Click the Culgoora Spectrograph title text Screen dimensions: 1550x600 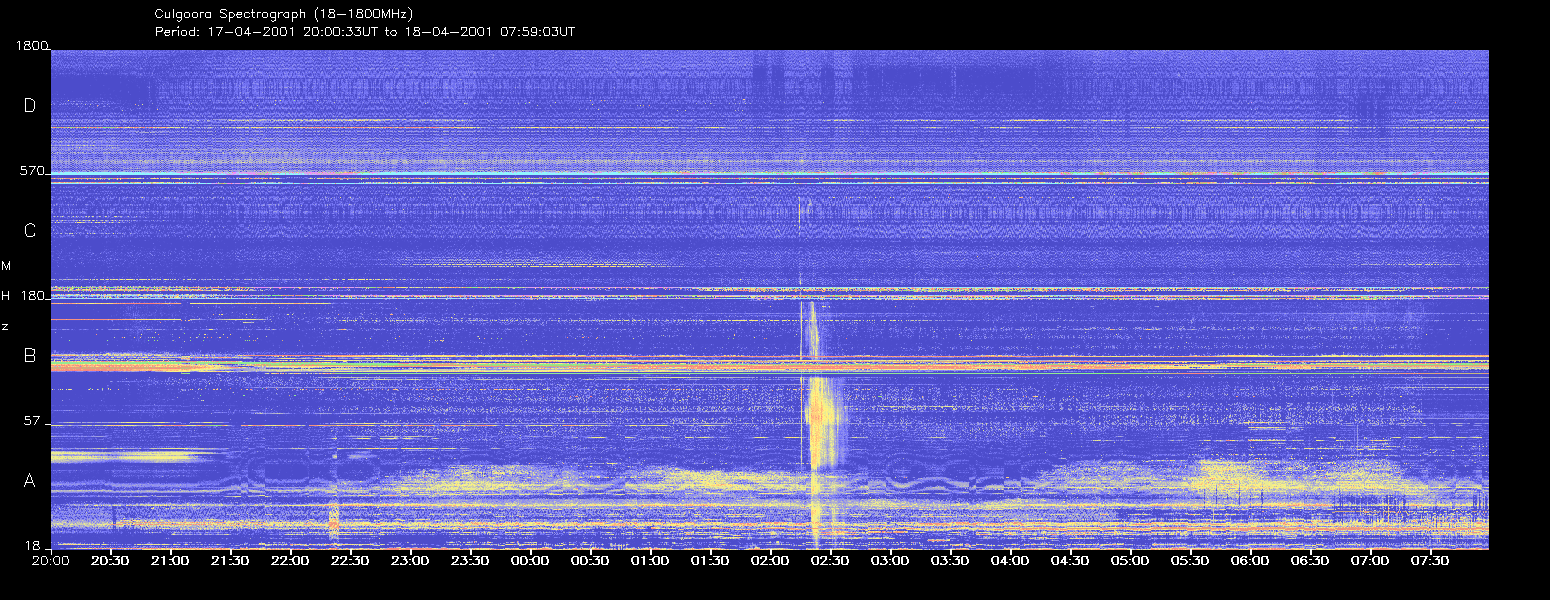[x=284, y=14]
